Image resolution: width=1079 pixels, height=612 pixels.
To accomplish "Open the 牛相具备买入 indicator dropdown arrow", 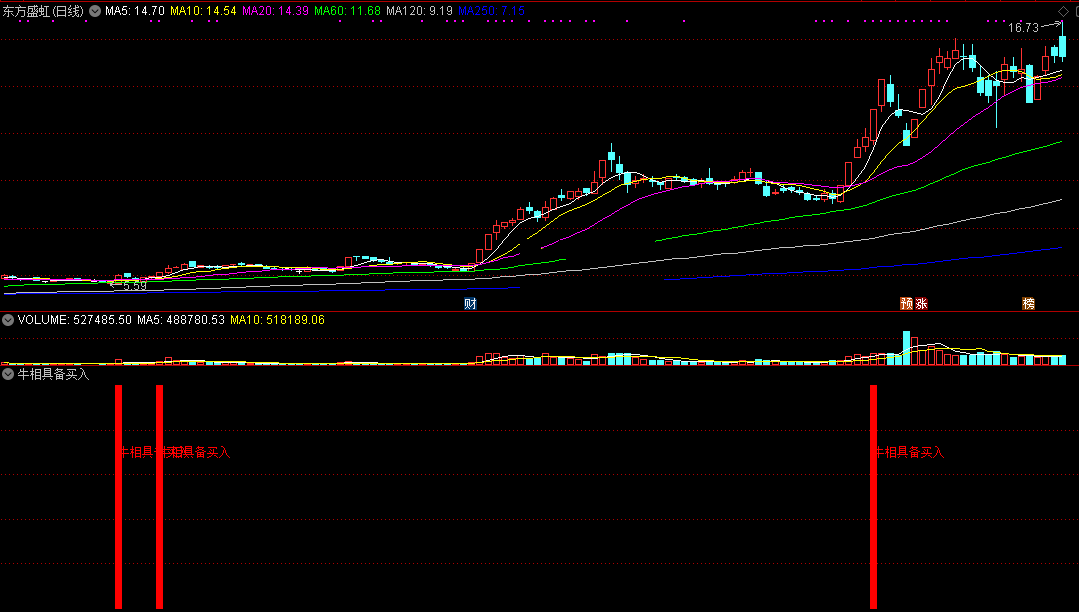I will [x=8, y=374].
